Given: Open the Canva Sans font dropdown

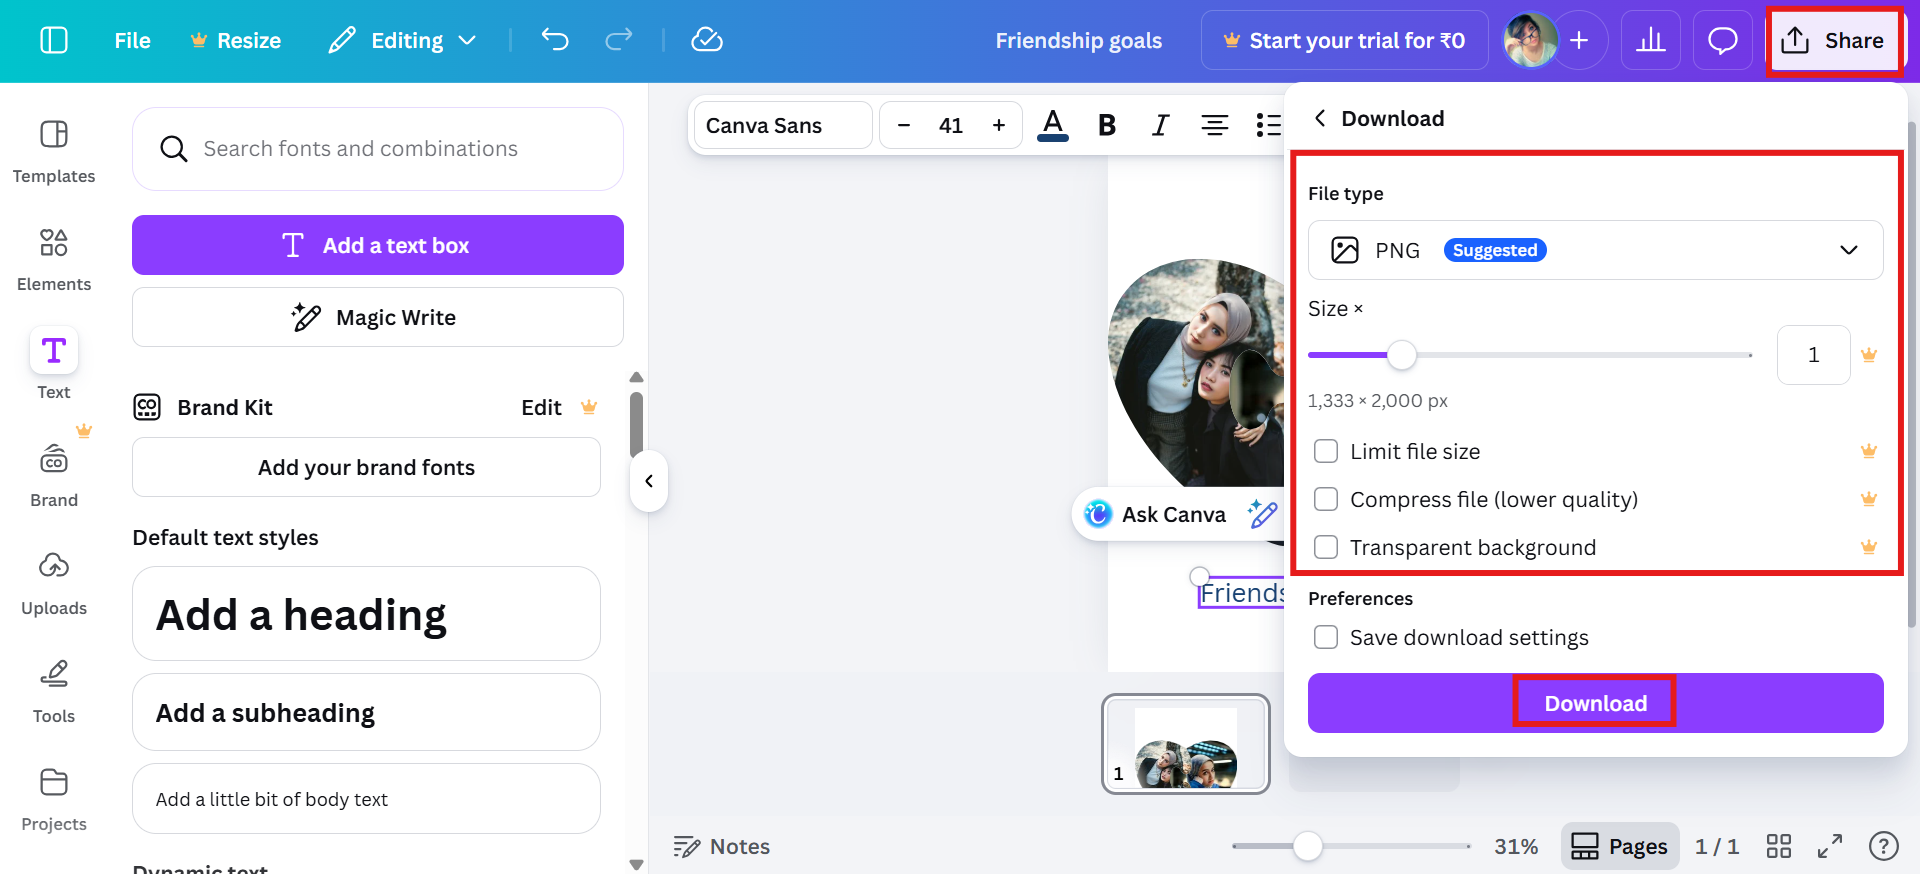Looking at the screenshot, I should 783,125.
